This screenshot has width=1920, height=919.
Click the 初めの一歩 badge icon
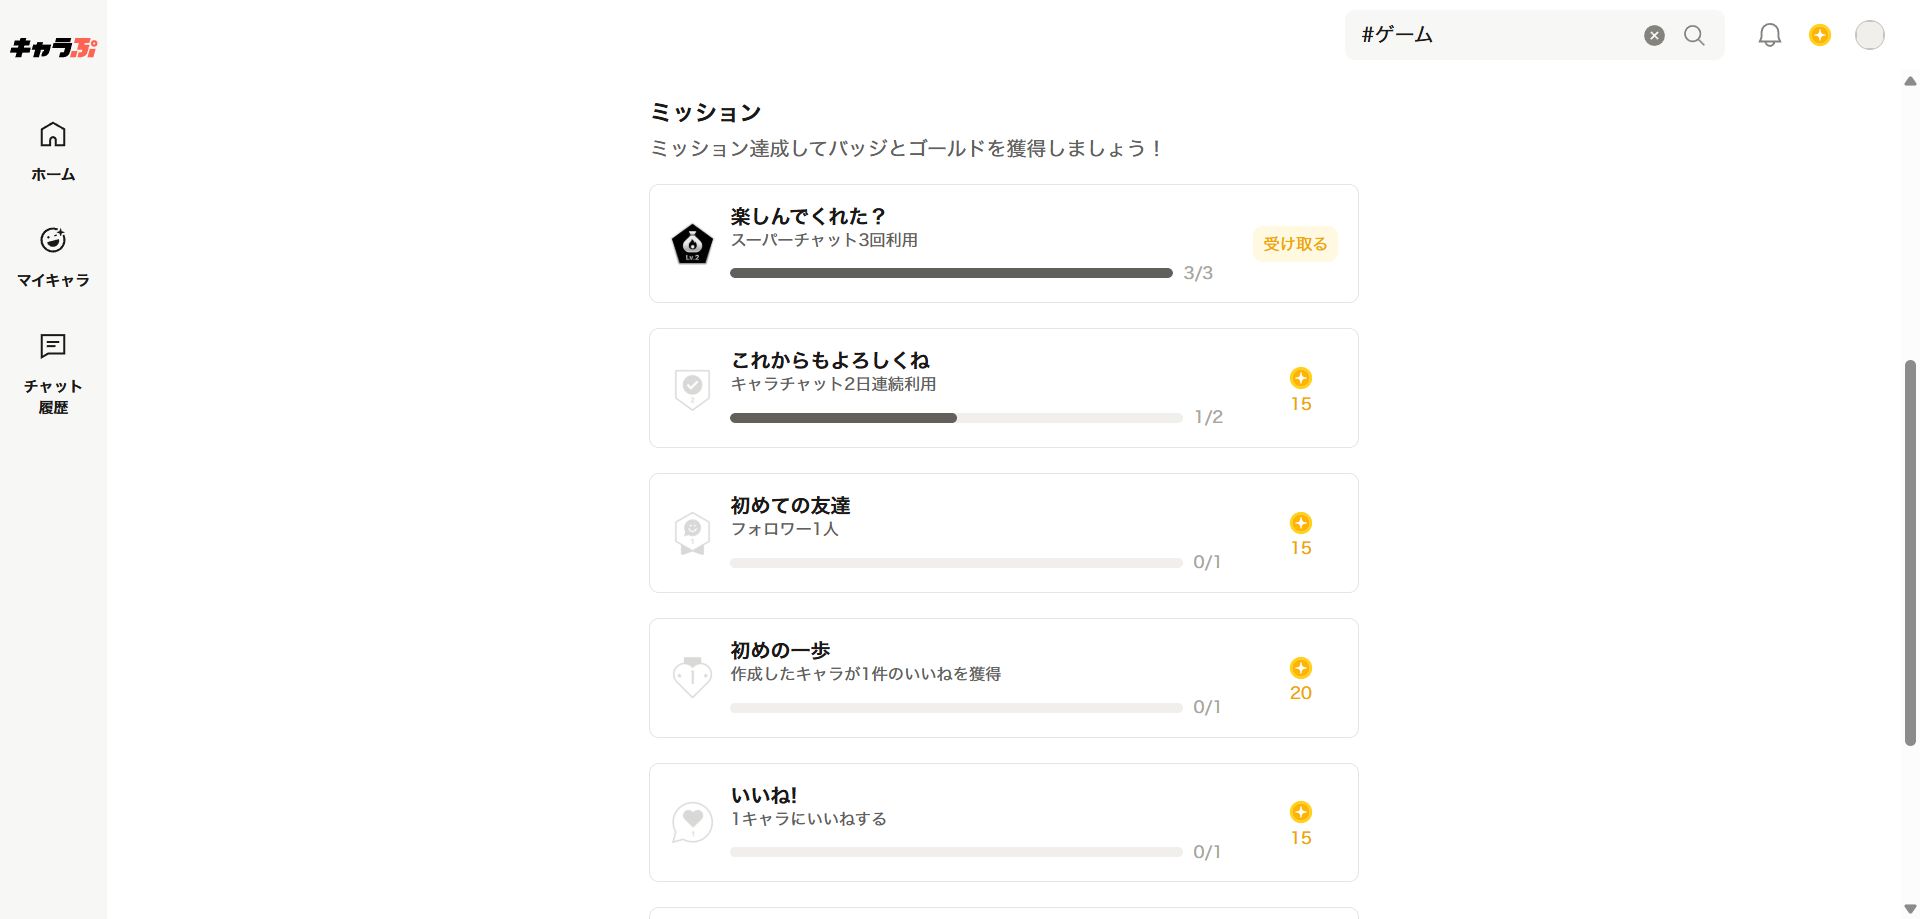(692, 678)
